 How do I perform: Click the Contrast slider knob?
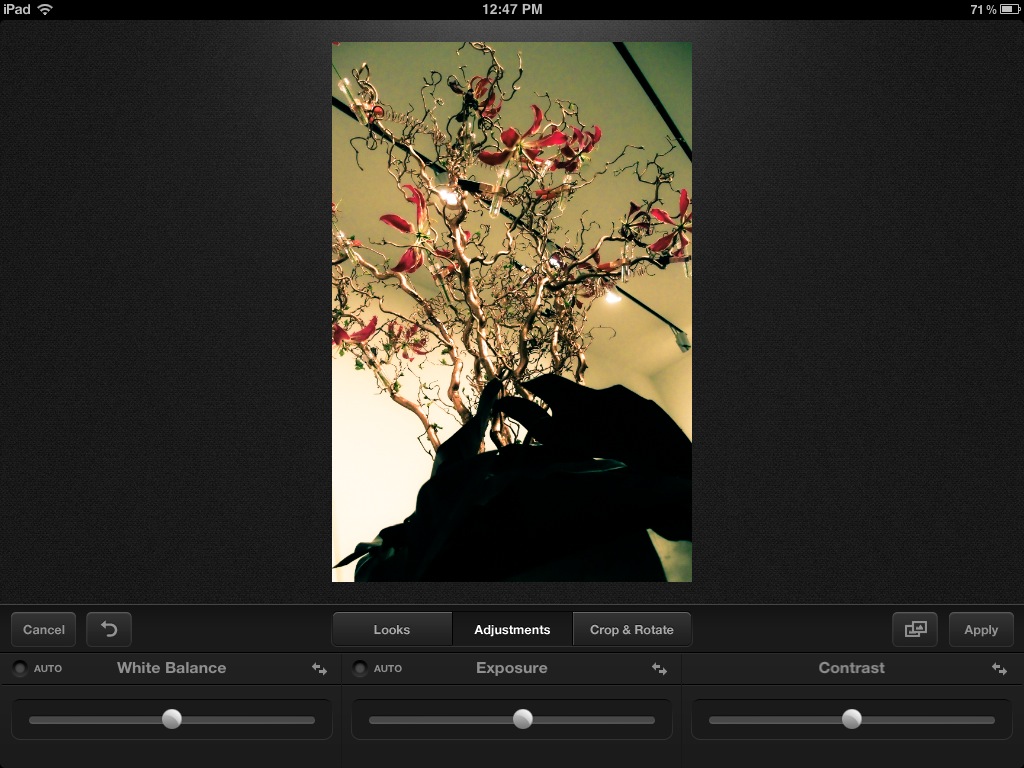pyautogui.click(x=852, y=719)
